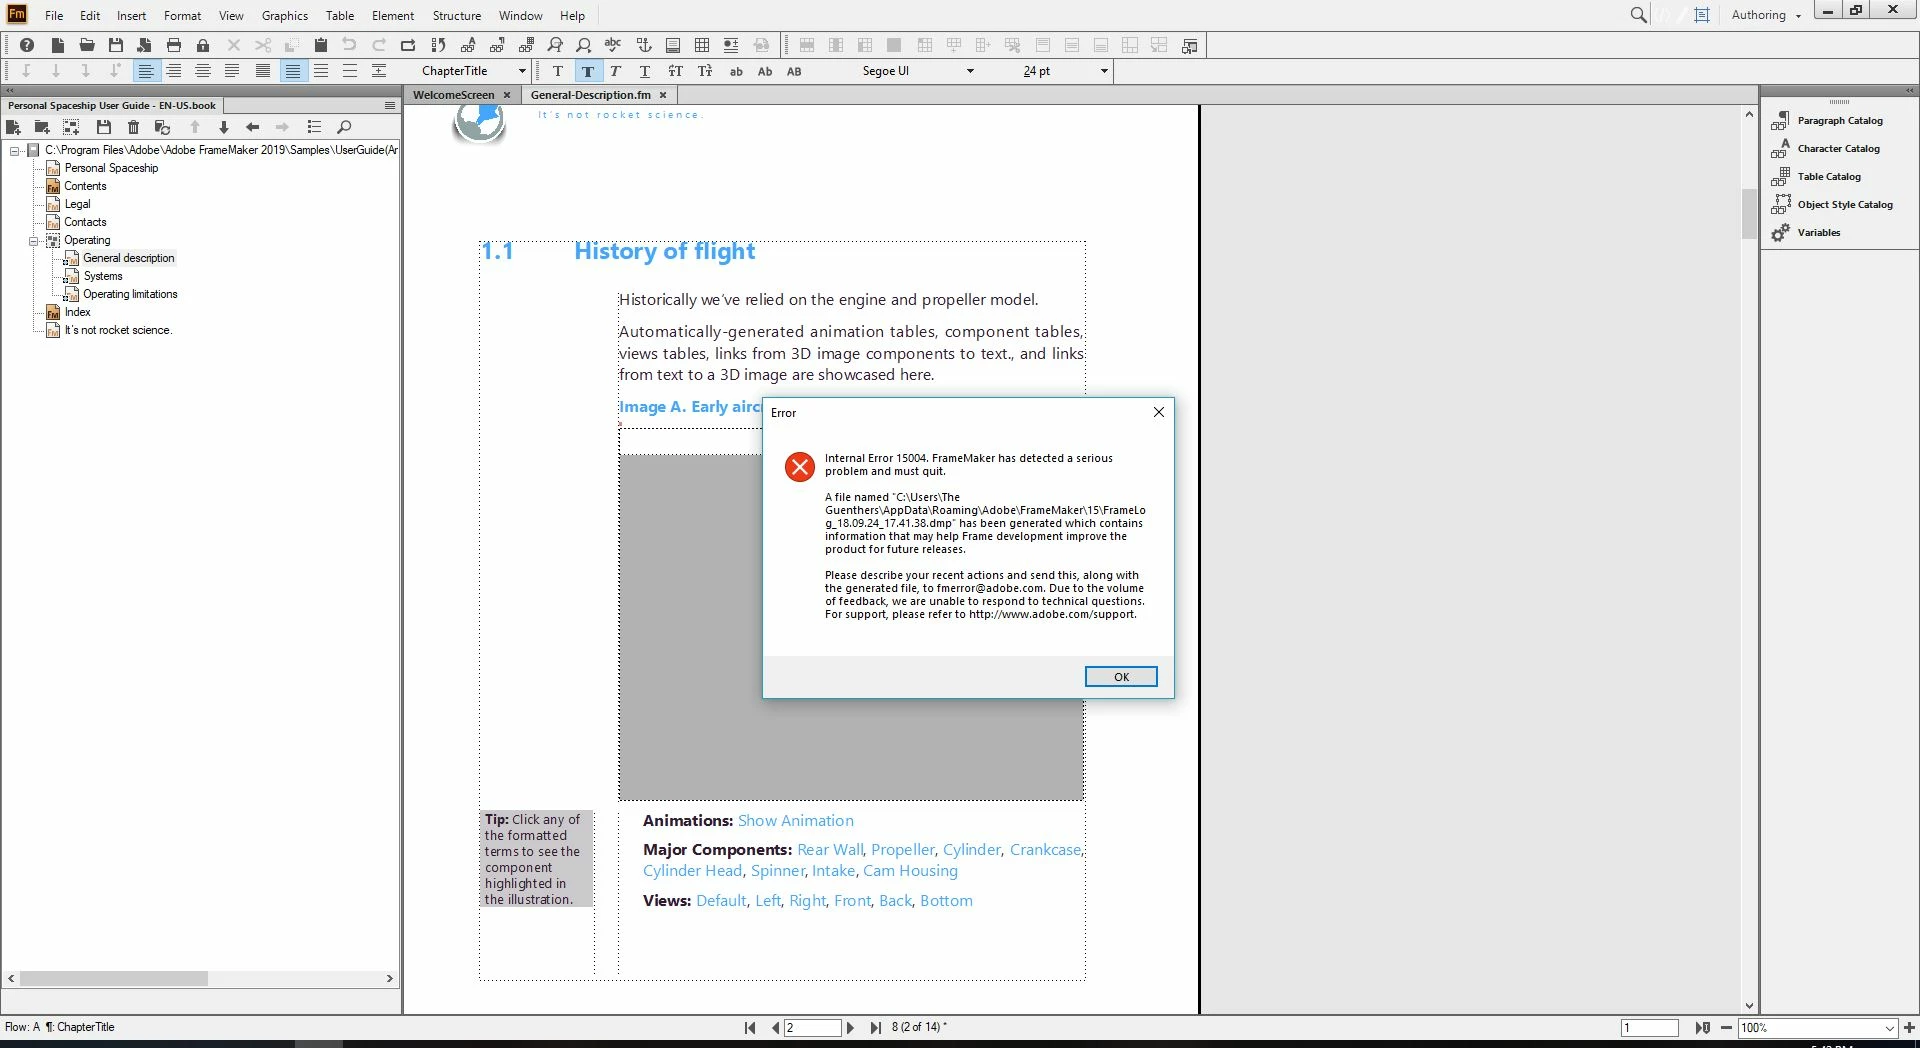Set uppercase with the 'AB' icon

(794, 71)
